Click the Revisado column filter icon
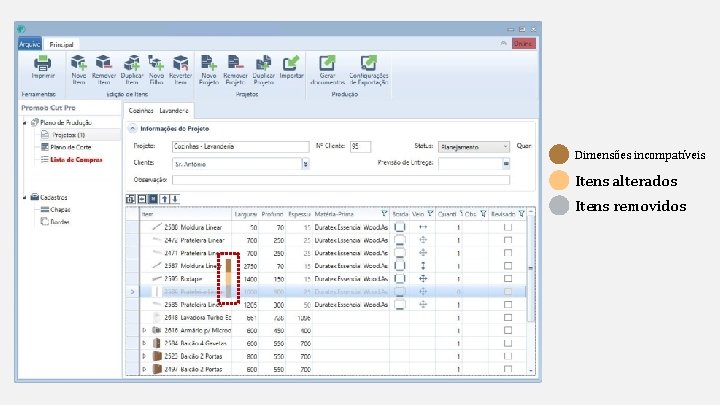 521,214
